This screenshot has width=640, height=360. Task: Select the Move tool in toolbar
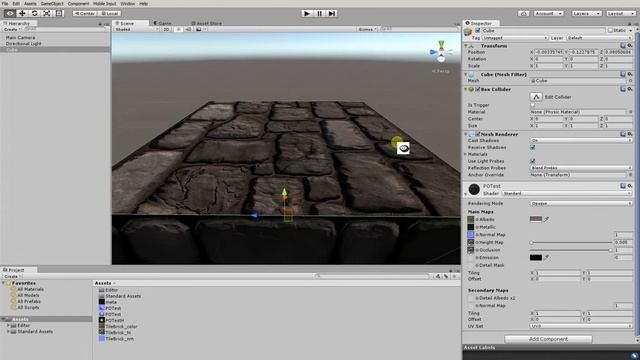[x=22, y=13]
